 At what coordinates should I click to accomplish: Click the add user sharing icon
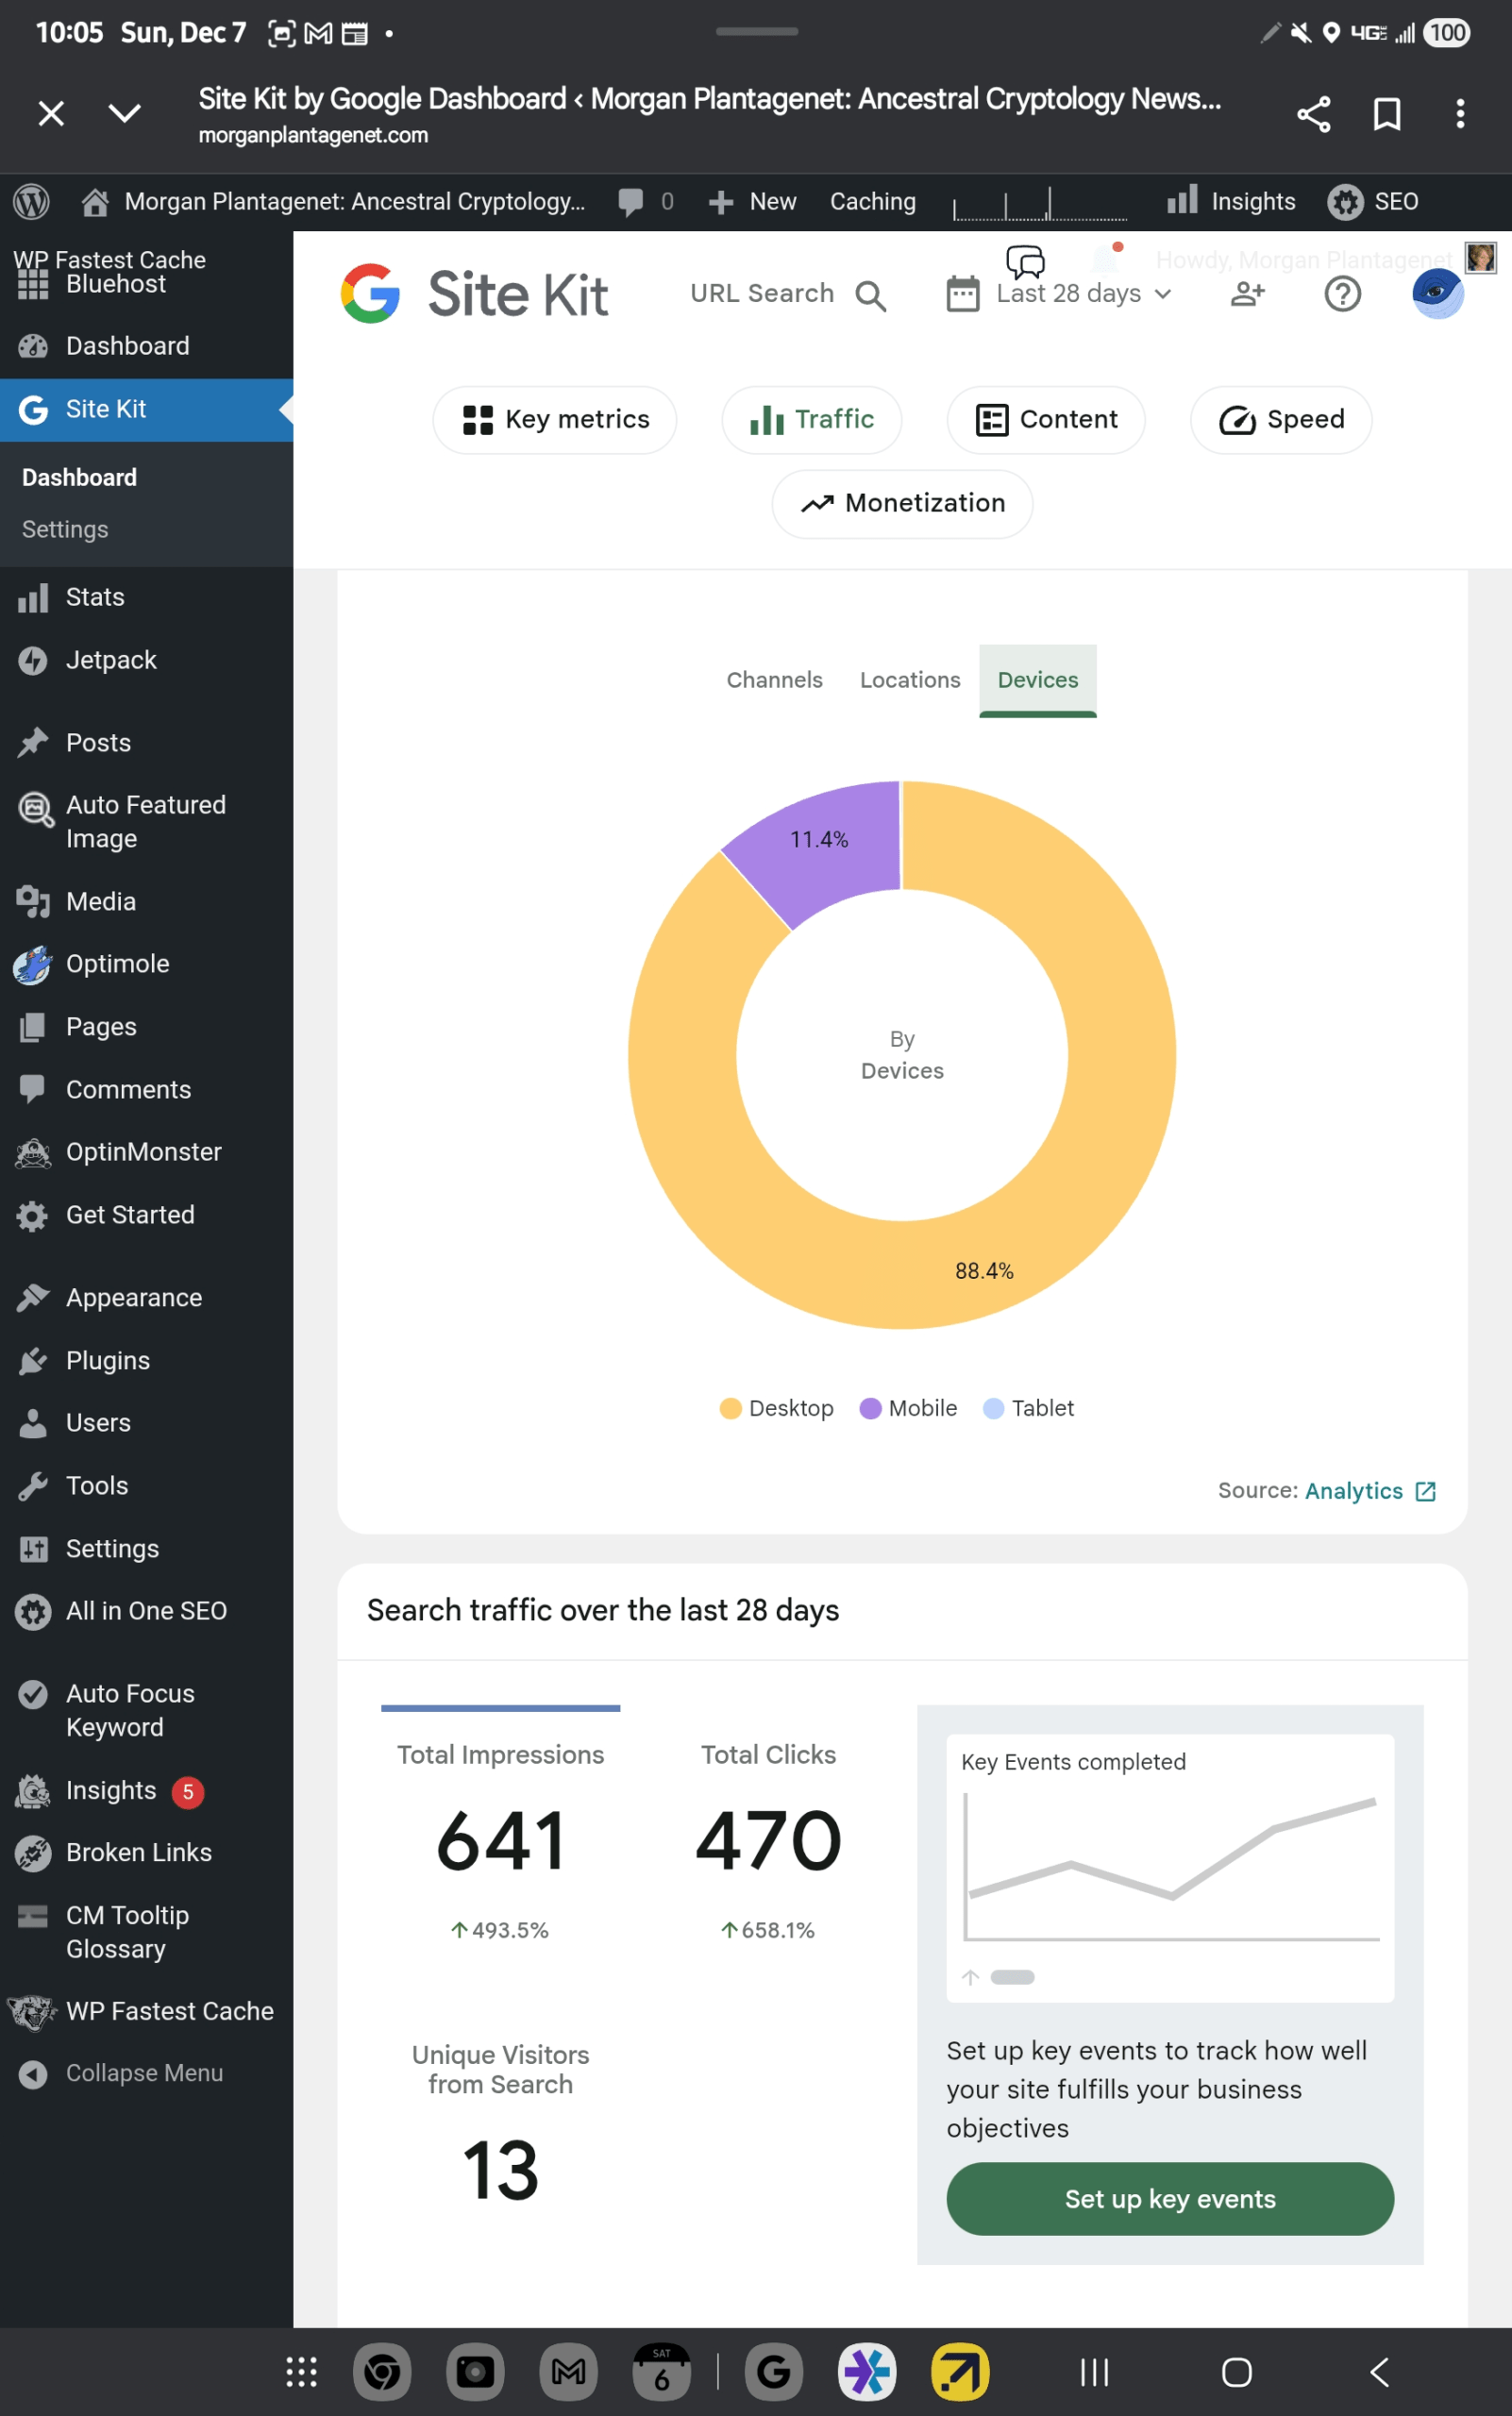tap(1247, 294)
